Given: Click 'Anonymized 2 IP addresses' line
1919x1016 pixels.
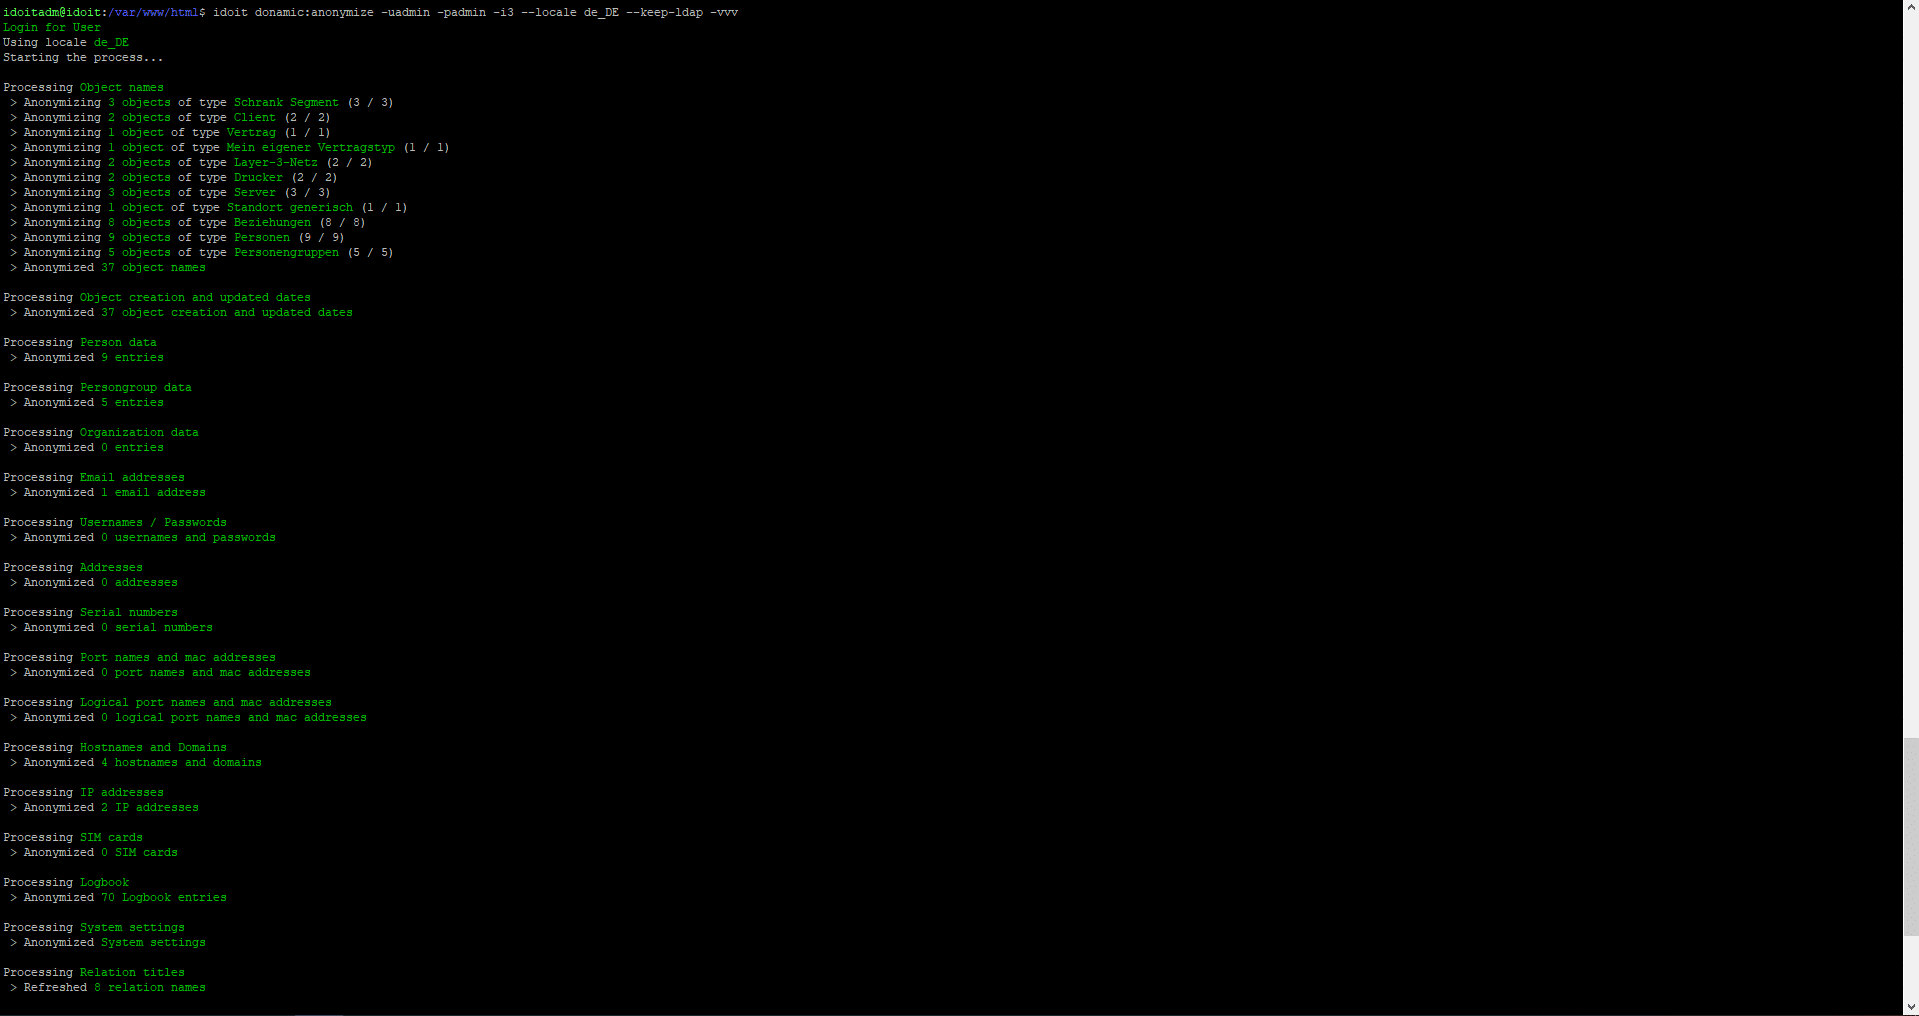Looking at the screenshot, I should pos(111,807).
